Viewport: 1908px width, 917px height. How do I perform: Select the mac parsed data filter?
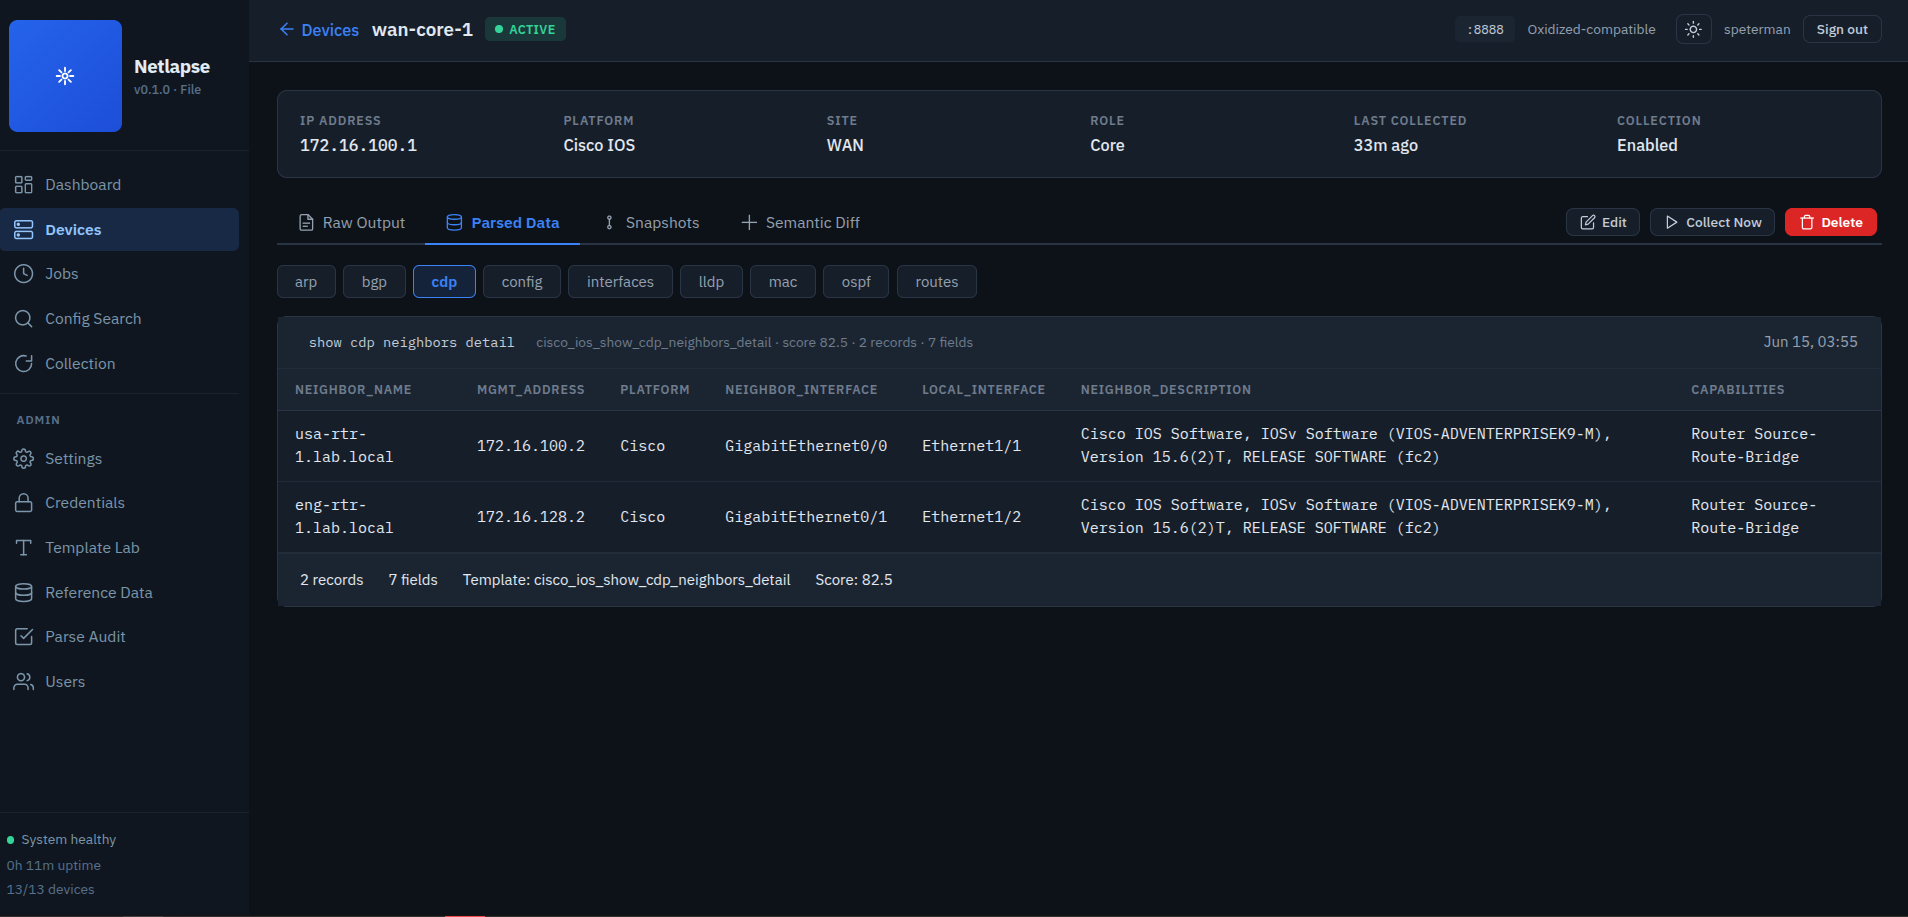[783, 282]
